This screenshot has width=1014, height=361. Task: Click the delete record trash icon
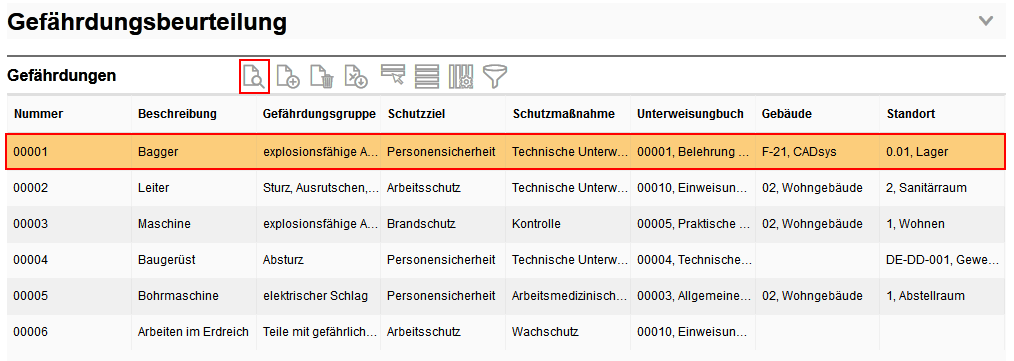click(x=321, y=76)
